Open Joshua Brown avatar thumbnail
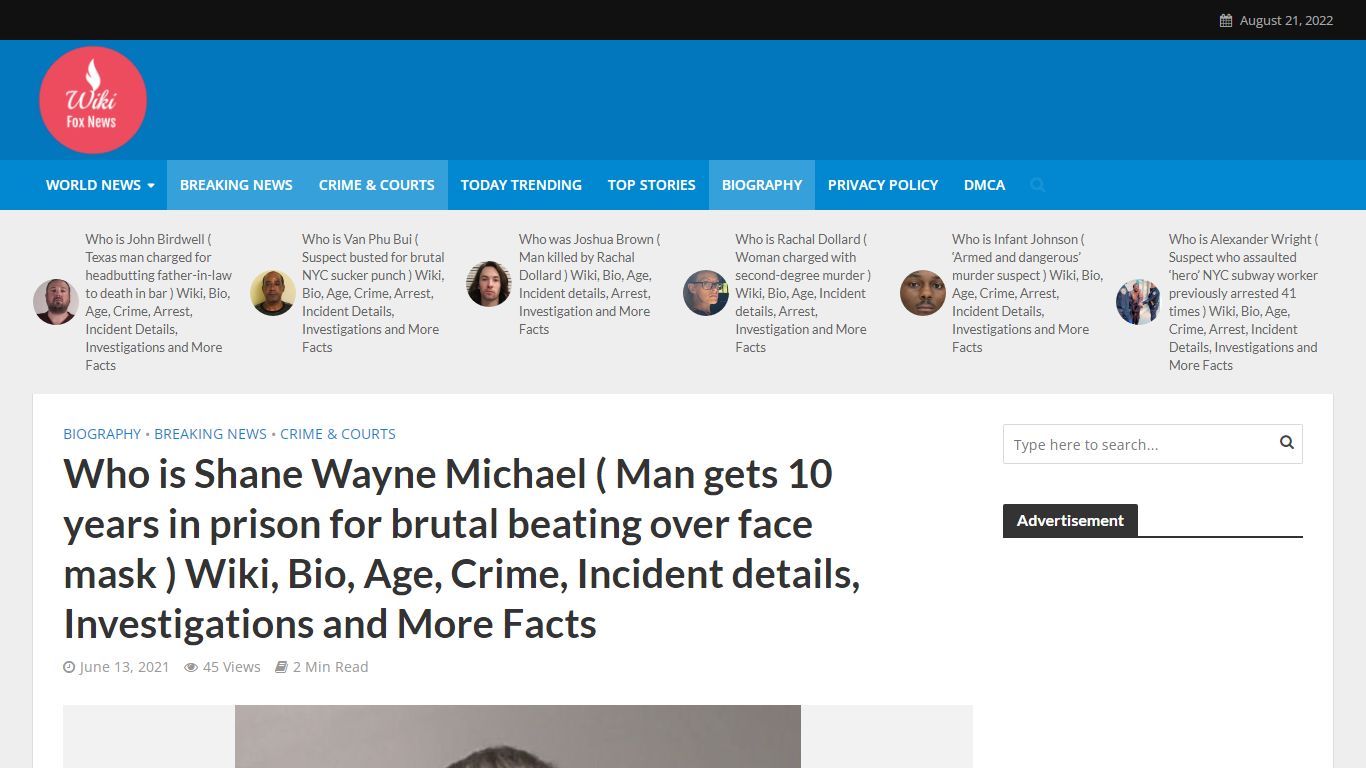 [489, 284]
